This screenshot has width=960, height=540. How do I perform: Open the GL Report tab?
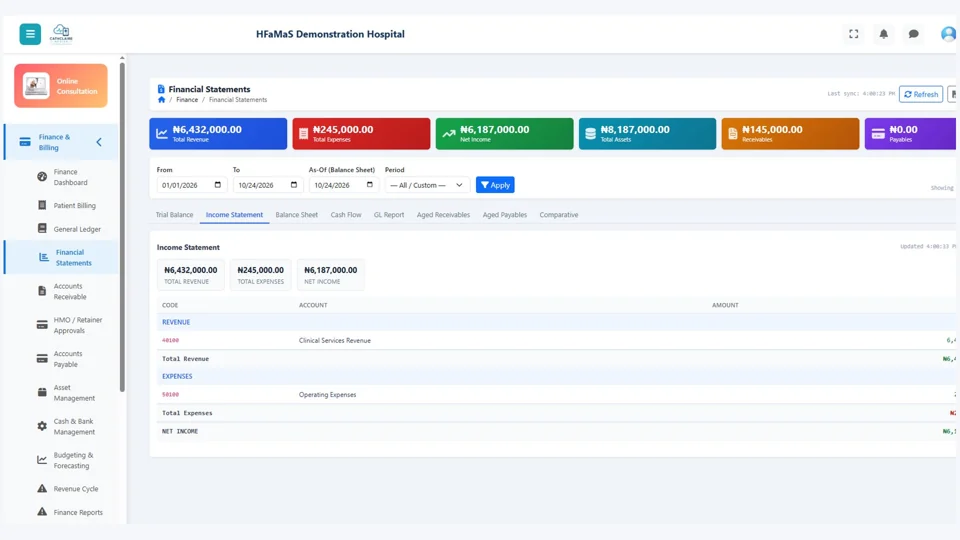coord(389,215)
